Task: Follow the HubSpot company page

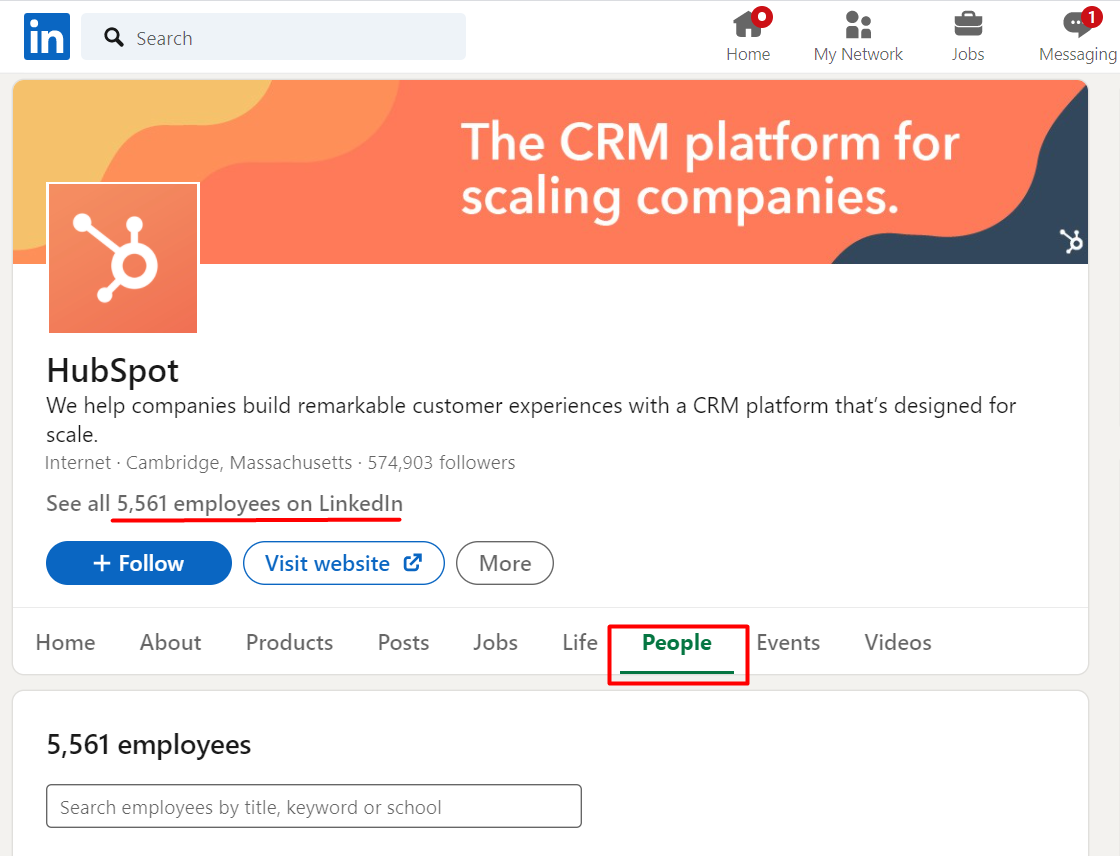Action: point(139,563)
